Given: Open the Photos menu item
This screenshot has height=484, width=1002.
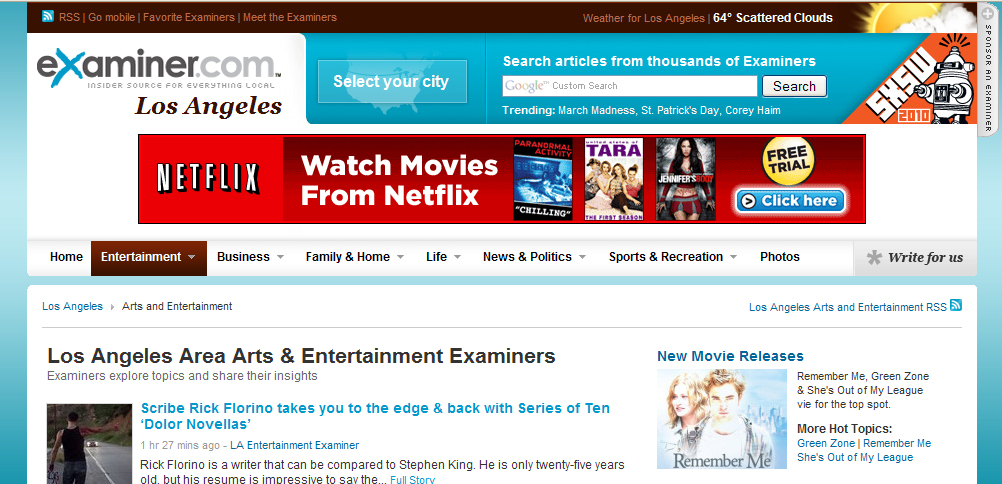Looking at the screenshot, I should (779, 257).
